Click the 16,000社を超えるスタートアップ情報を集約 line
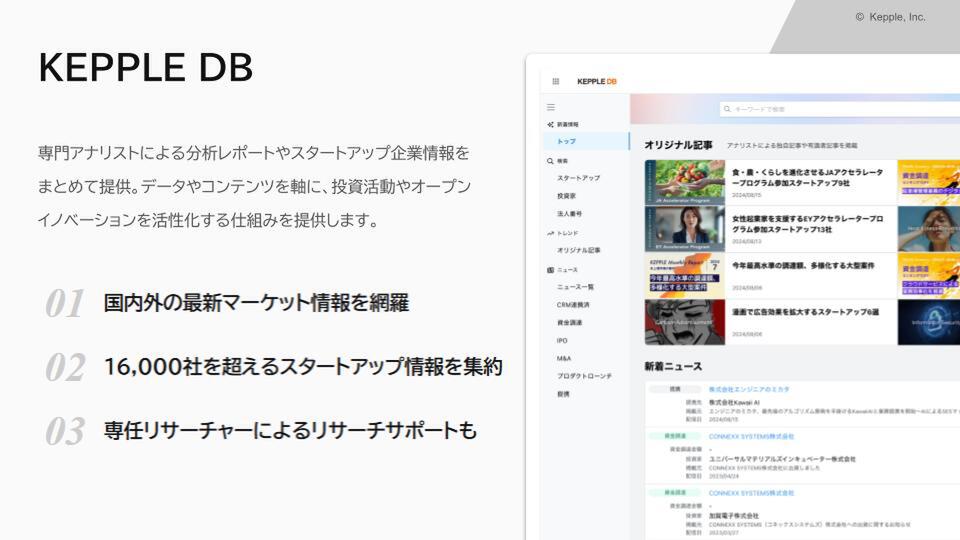 (304, 366)
